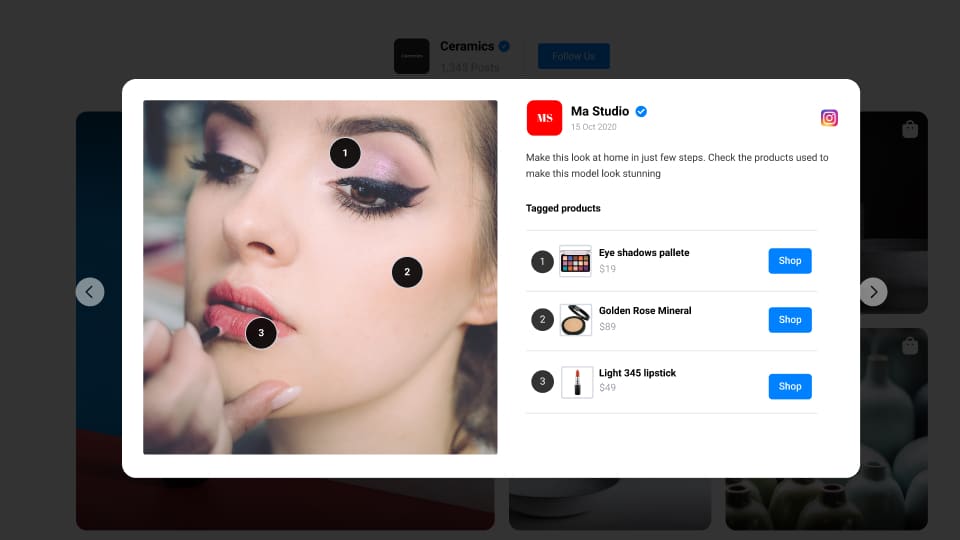Select hotspot 1 on the eyelid
The height and width of the screenshot is (540, 960).
(345, 153)
